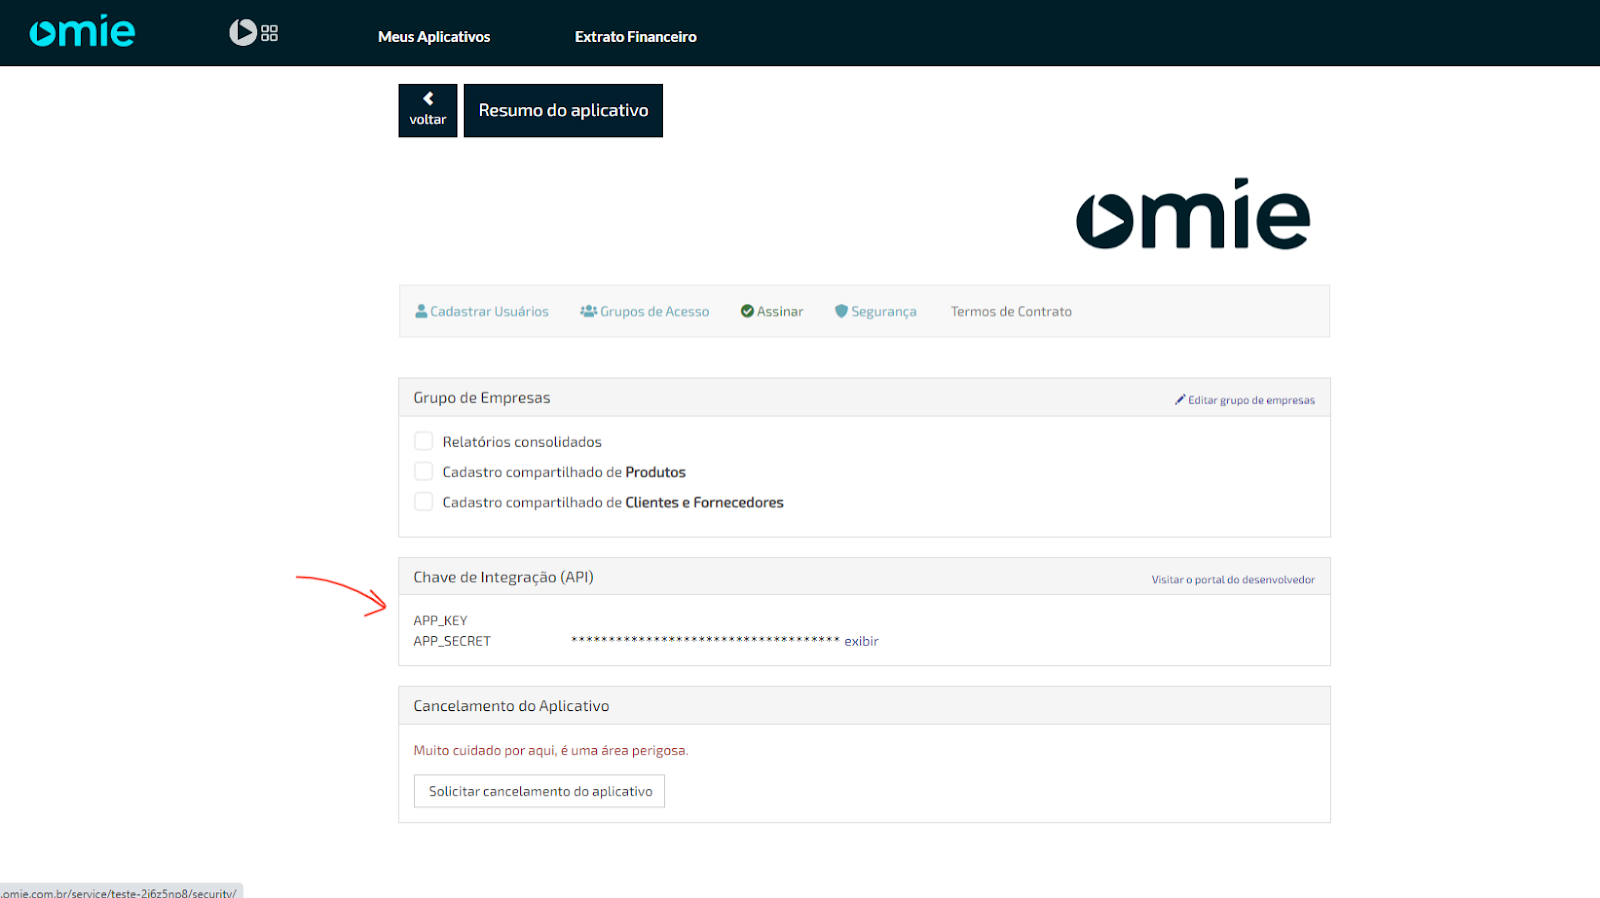Open Termos de Contrato tab

[x=1011, y=311]
